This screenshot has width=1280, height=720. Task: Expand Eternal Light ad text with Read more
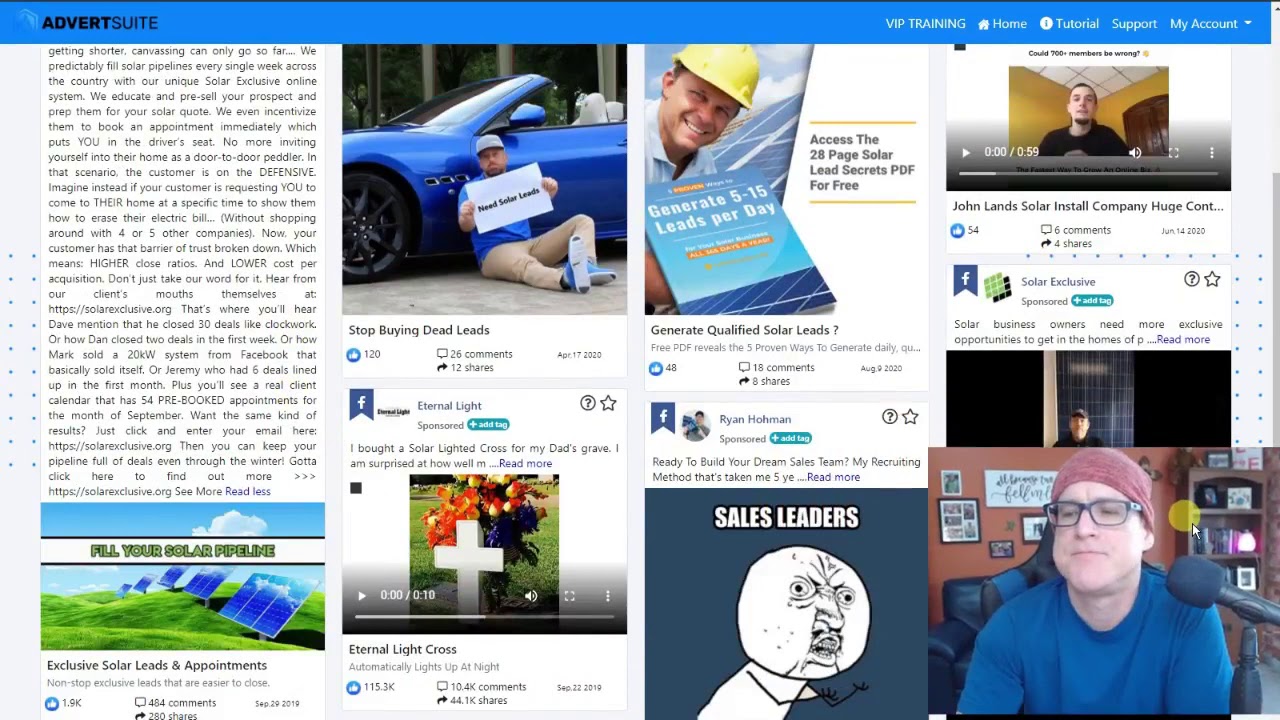[525, 464]
